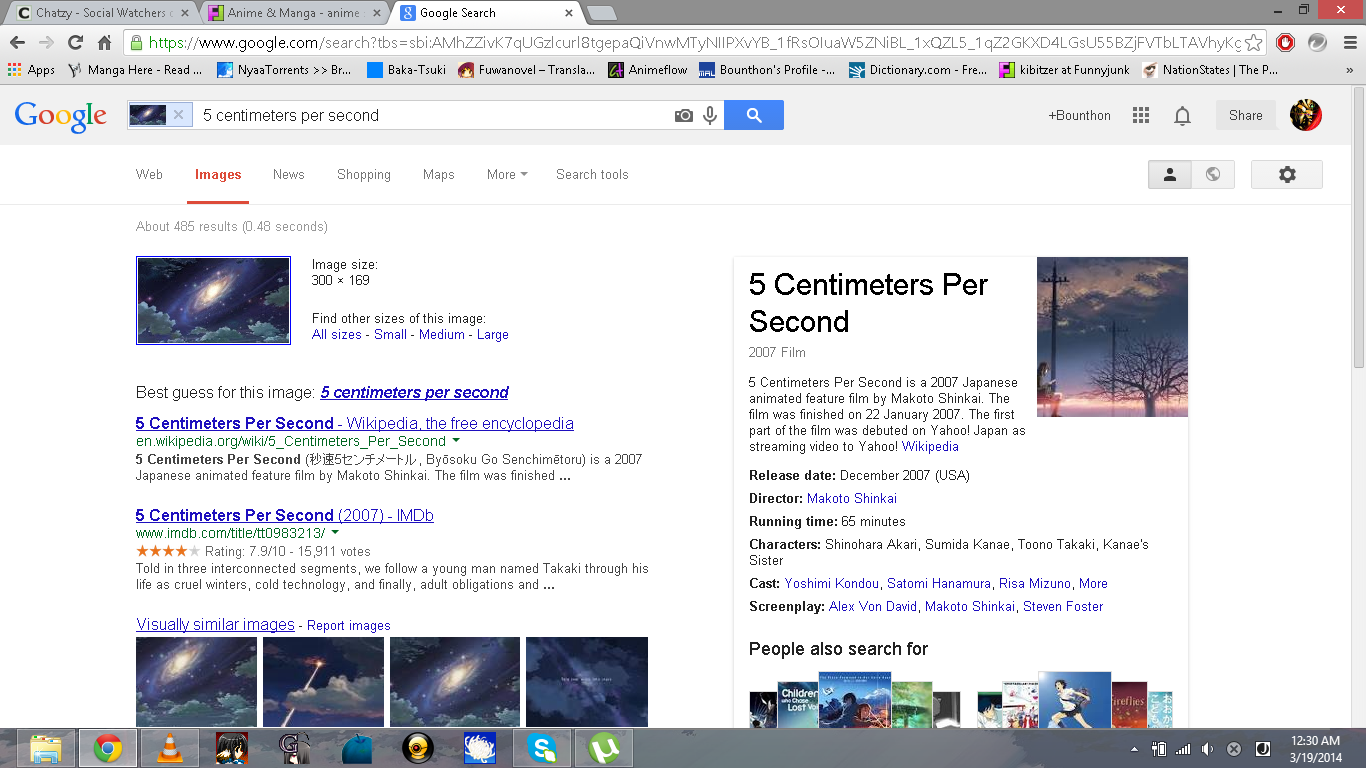Reload the page in Chrome

75,43
